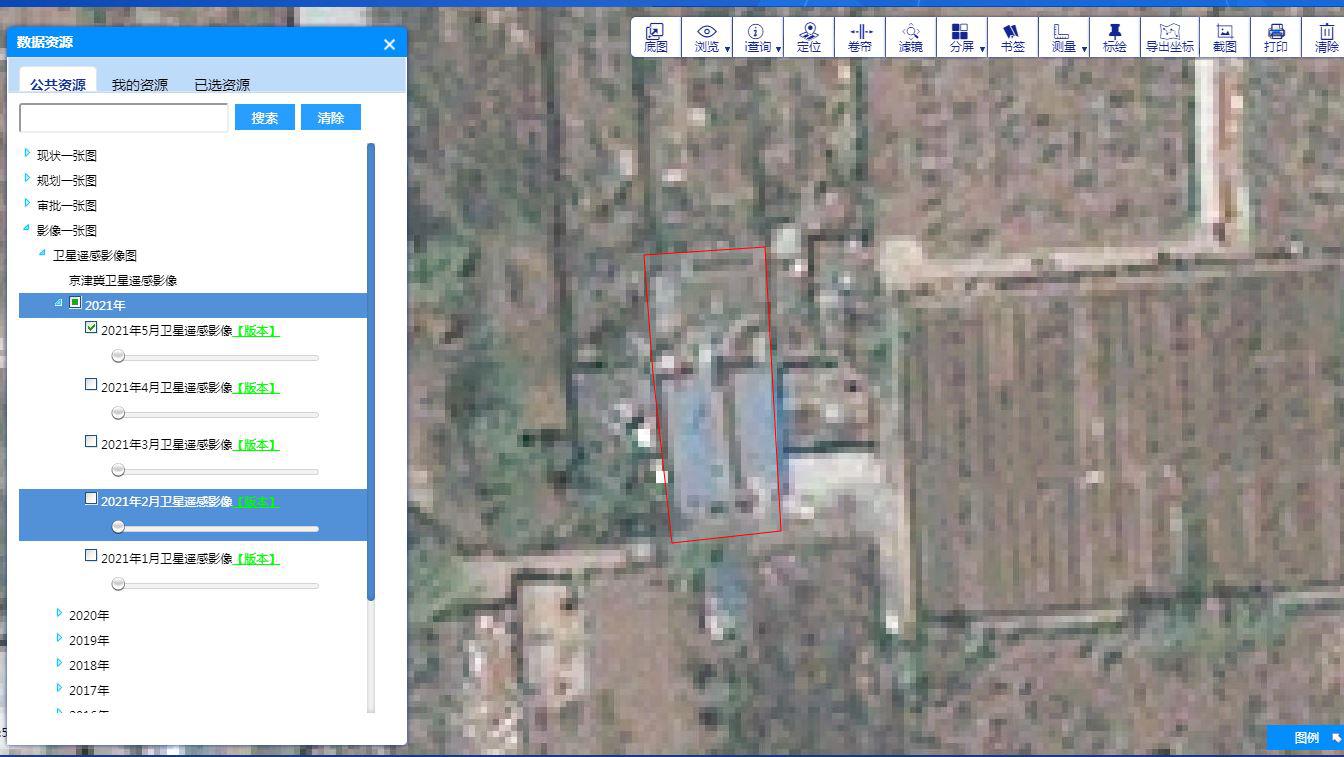Clear the map with the toolbar 清除 trash icon

[x=1326, y=32]
